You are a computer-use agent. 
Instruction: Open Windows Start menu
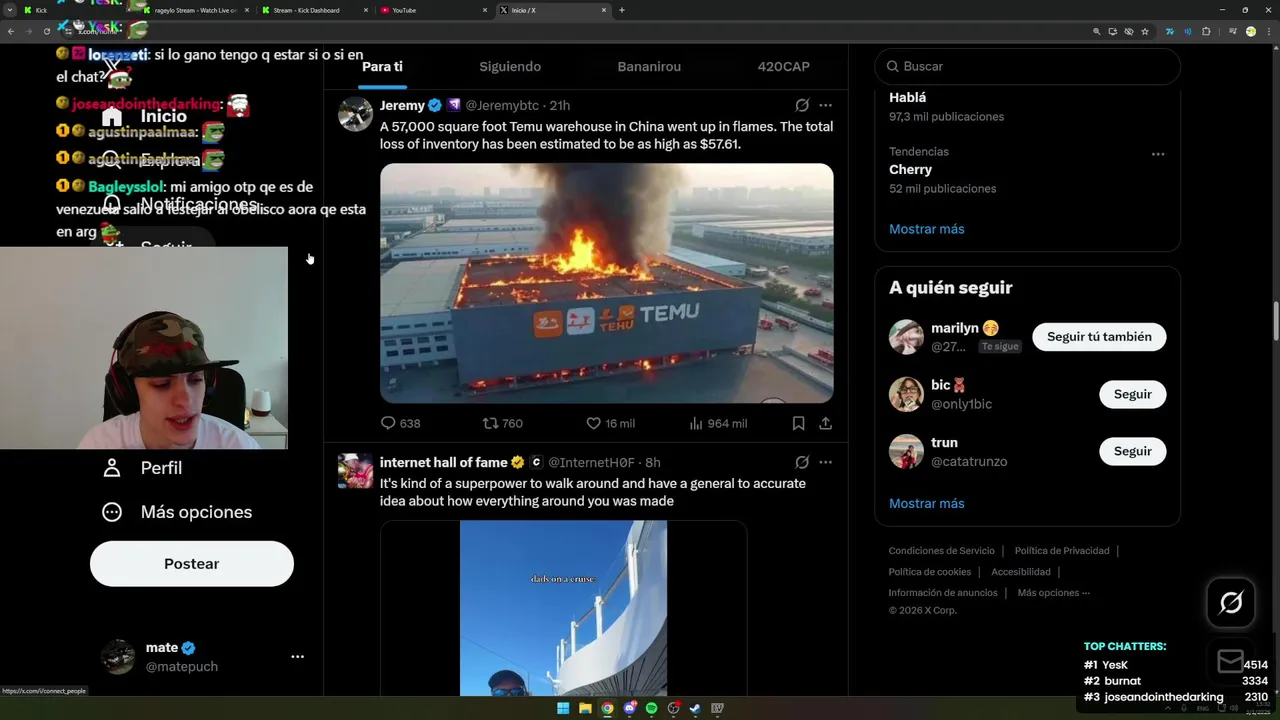[563, 708]
